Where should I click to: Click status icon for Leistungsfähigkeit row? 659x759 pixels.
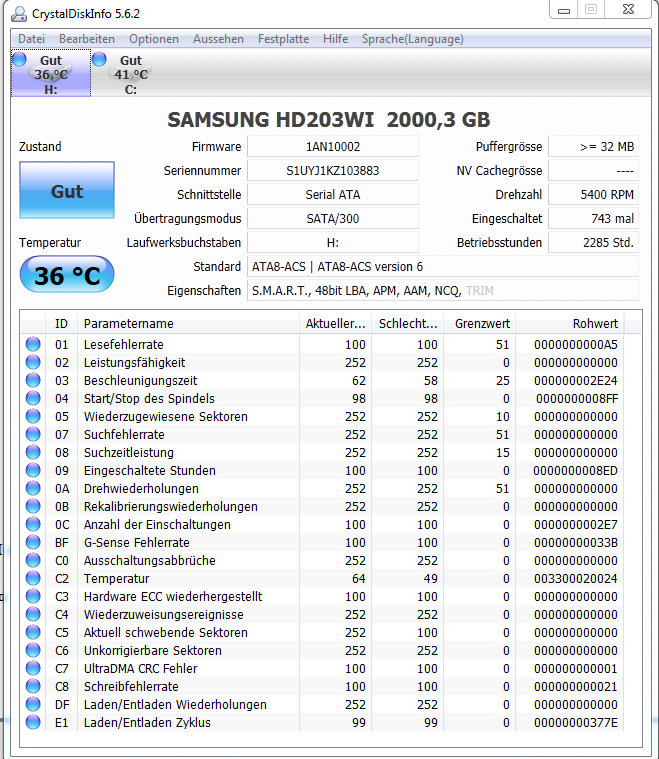(x=33, y=362)
